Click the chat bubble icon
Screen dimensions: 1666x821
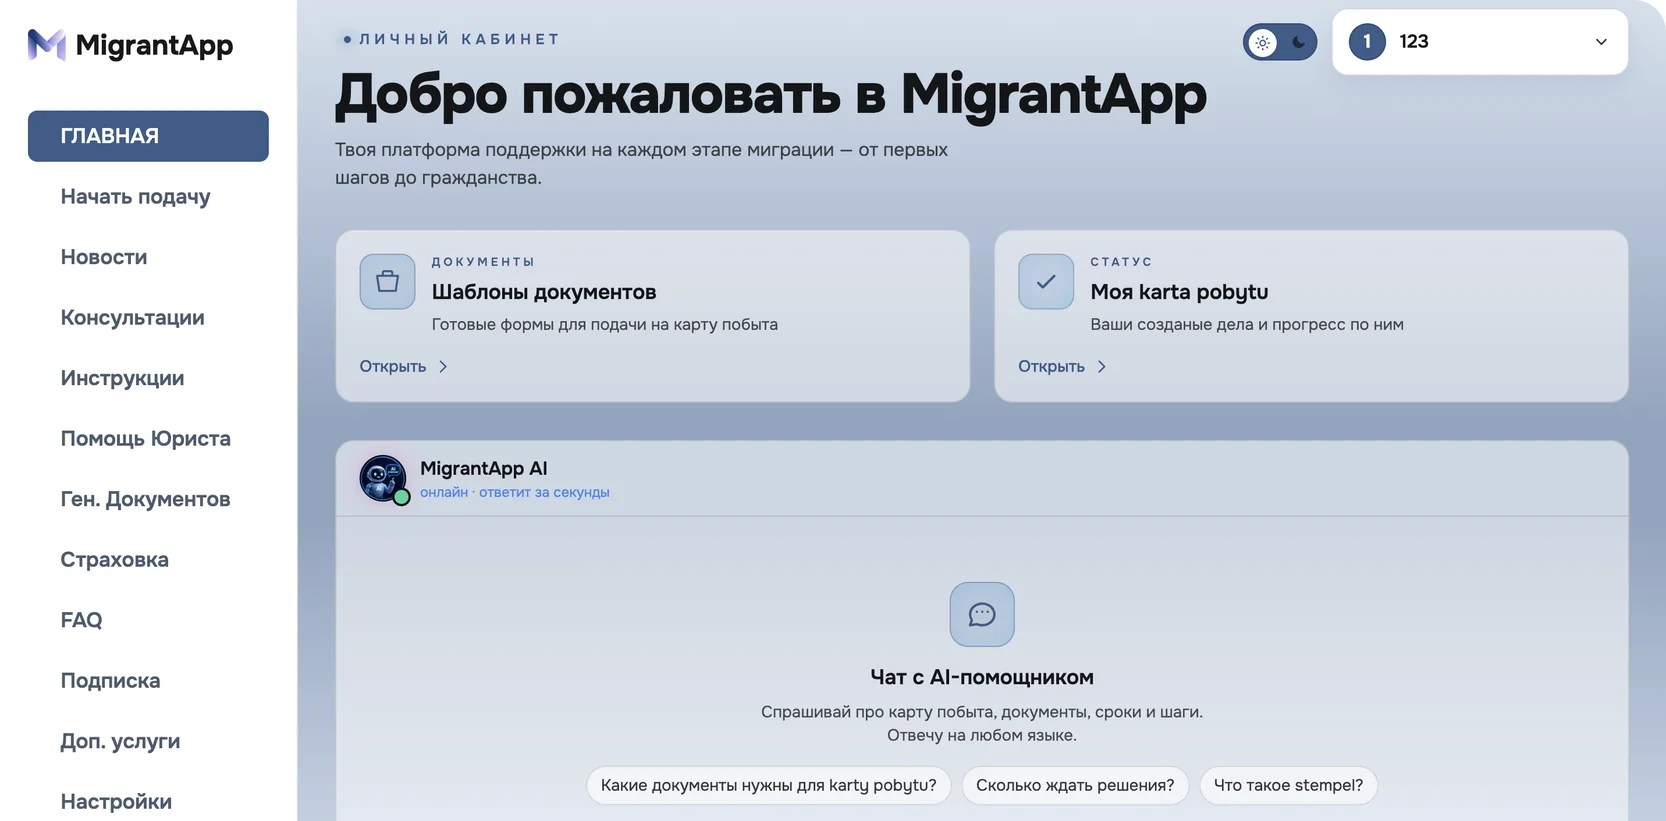pyautogui.click(x=982, y=614)
